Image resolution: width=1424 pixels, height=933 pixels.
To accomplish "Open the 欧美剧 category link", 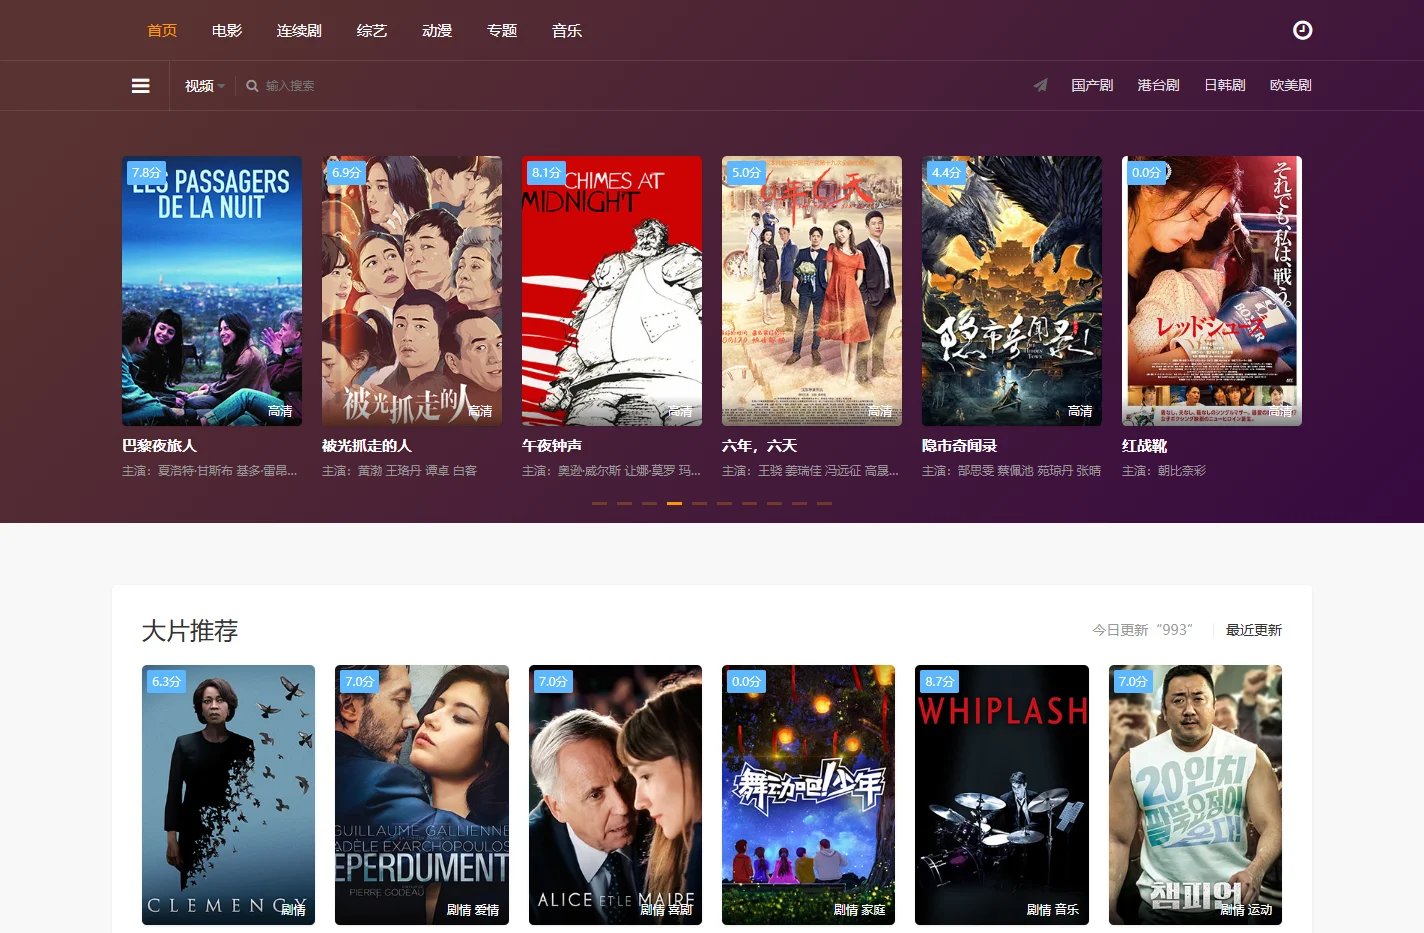I will point(1291,85).
